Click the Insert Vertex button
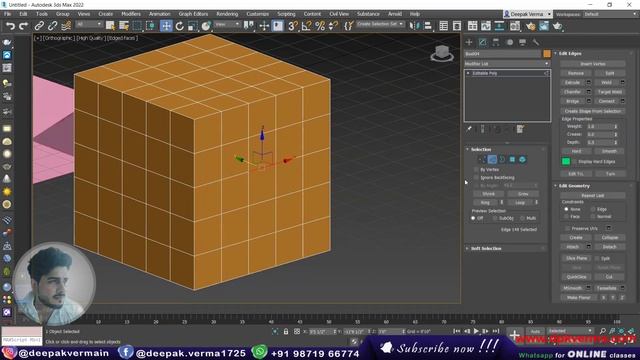Viewport: 640px width, 360px height. click(593, 64)
